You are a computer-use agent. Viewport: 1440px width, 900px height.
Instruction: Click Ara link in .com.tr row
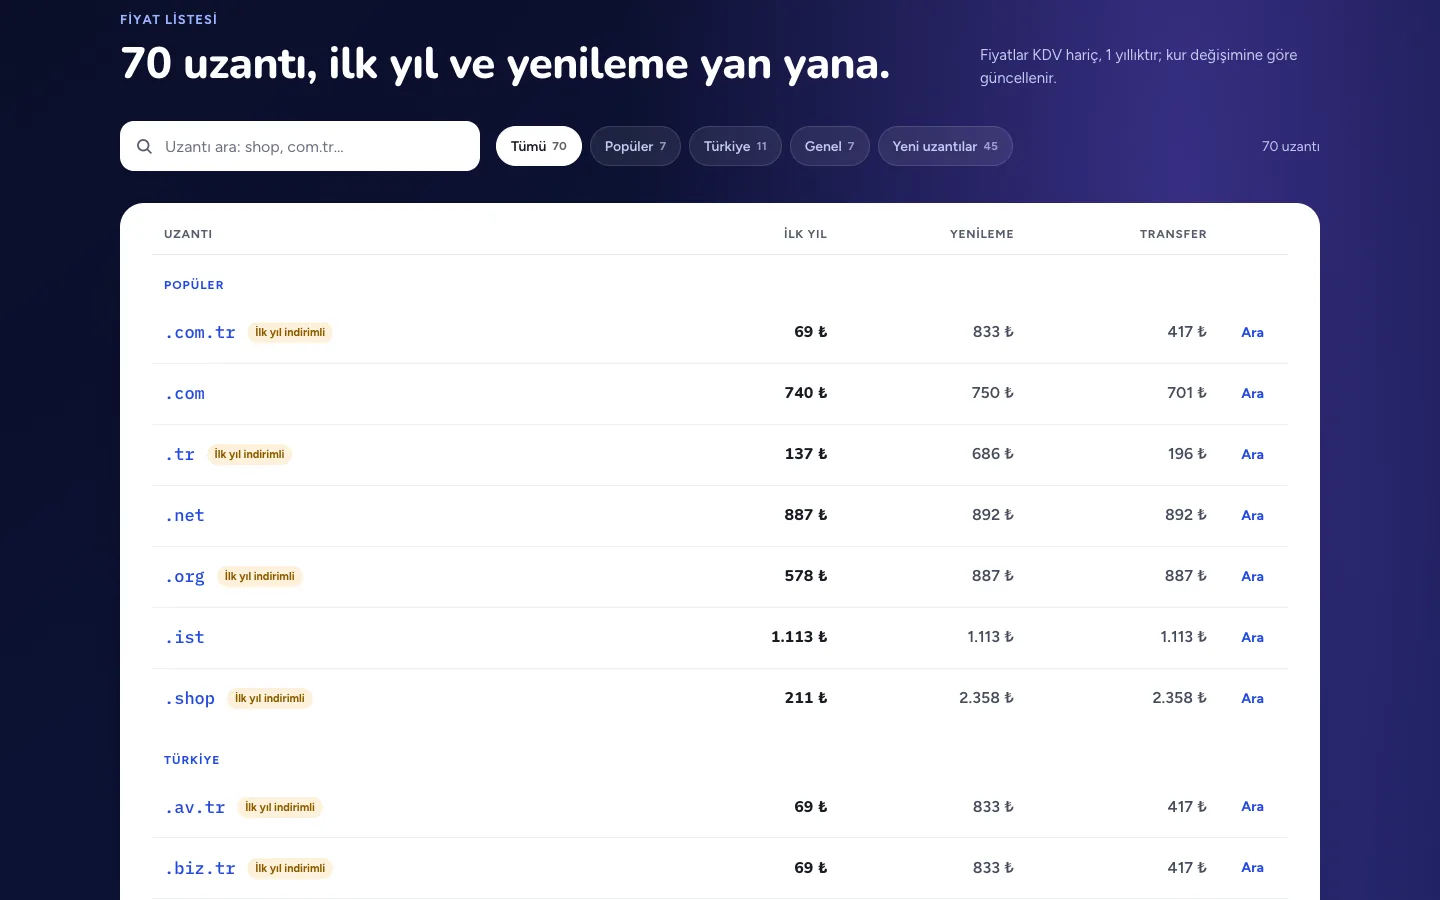[1252, 332]
